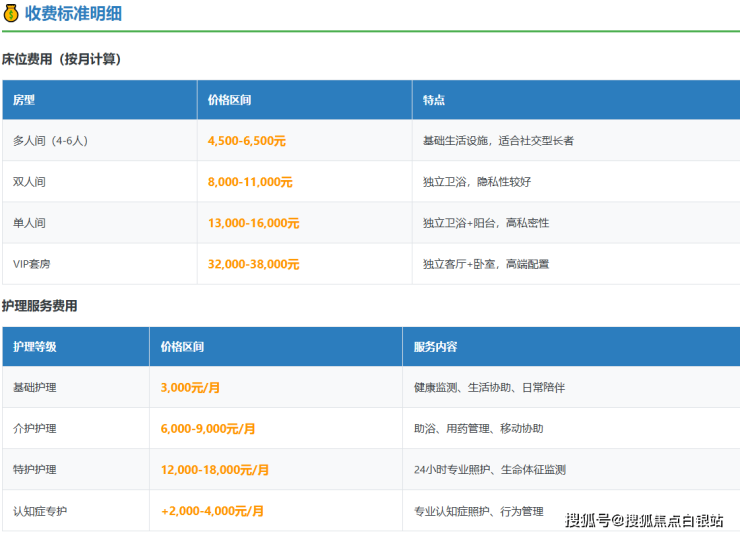Click the 服务内容 column header
The width and height of the screenshot is (740, 536).
435,347
